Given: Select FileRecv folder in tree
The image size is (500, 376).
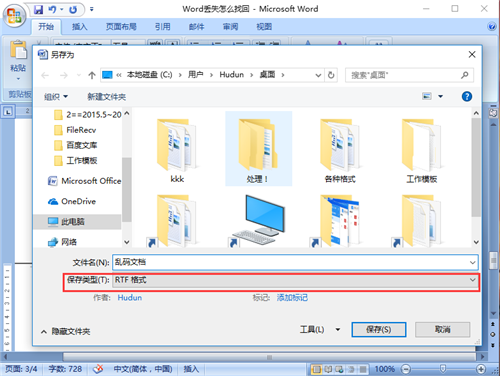Looking at the screenshot, I should click(x=75, y=130).
